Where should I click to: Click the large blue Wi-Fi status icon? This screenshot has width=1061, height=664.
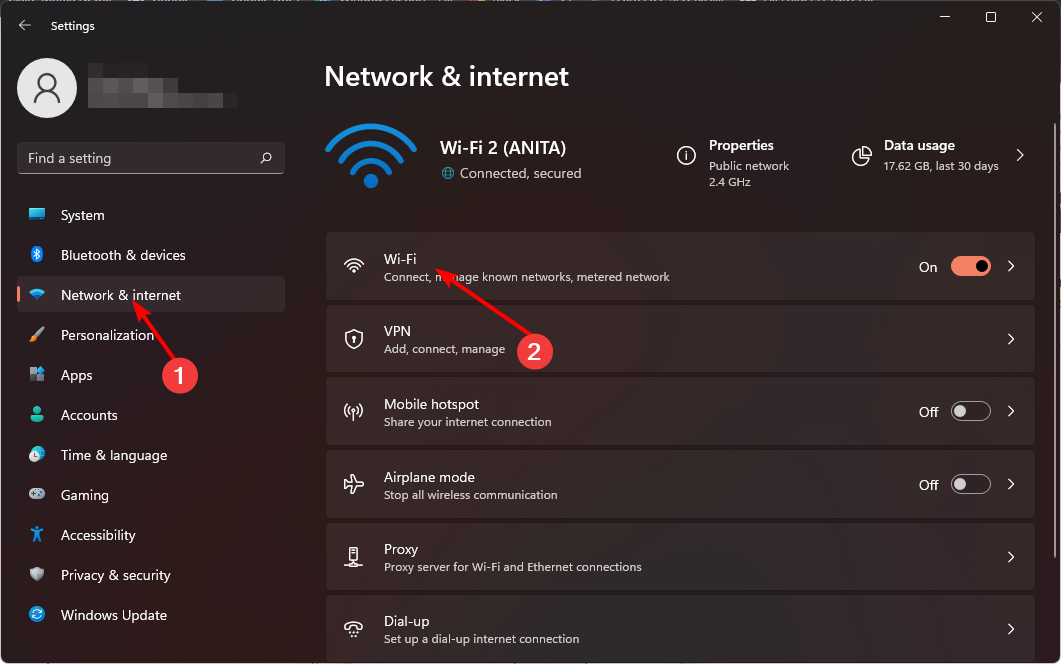pos(371,156)
